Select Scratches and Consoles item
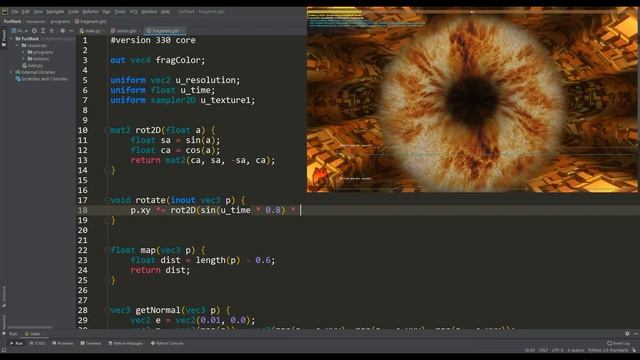The image size is (640, 360). (42, 79)
